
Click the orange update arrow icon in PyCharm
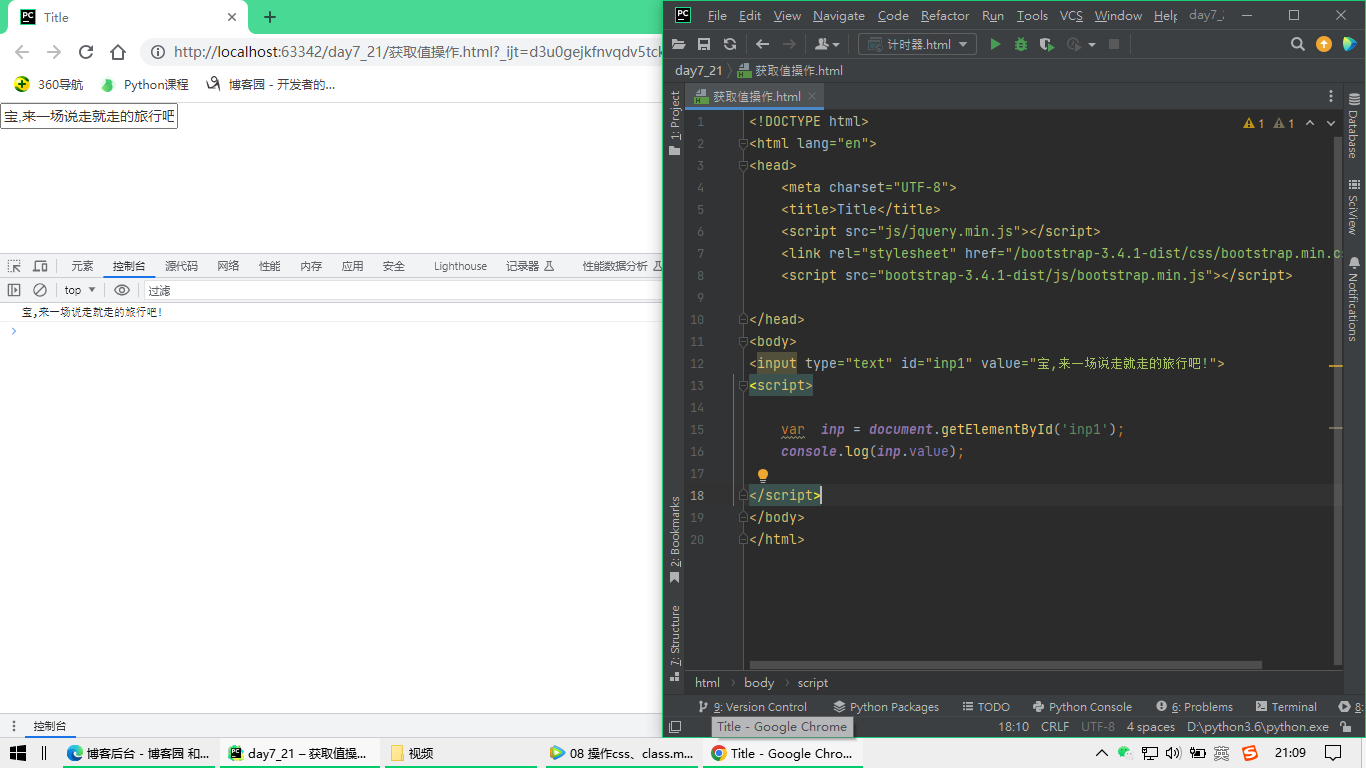pos(1324,44)
